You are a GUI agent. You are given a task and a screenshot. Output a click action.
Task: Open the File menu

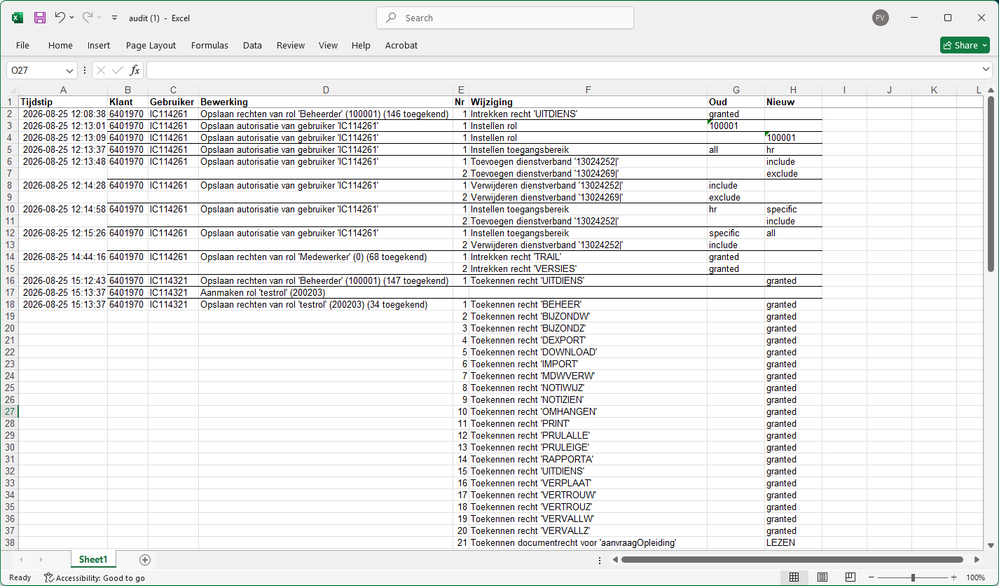22,45
